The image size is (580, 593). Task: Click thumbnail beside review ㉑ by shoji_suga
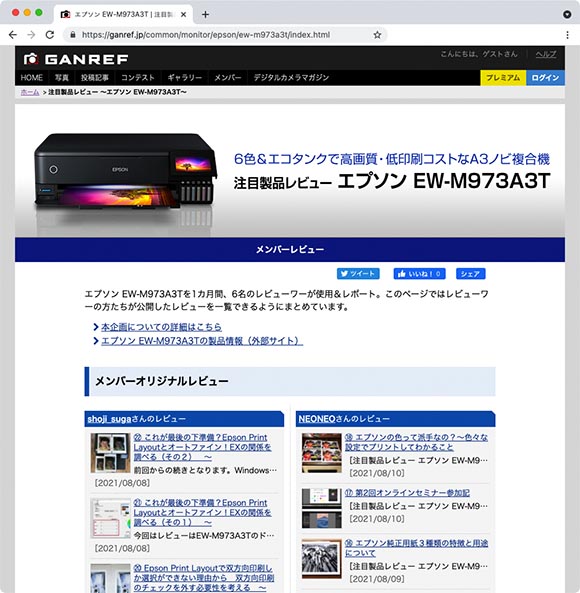110,518
